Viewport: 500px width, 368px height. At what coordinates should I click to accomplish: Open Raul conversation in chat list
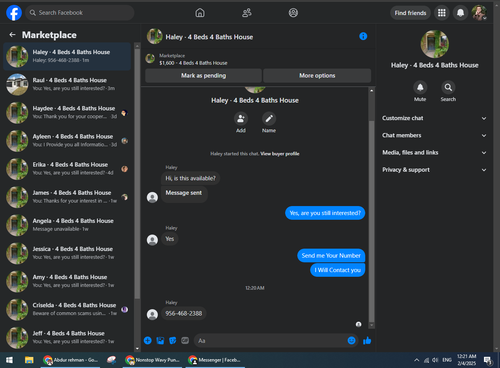[x=67, y=84]
